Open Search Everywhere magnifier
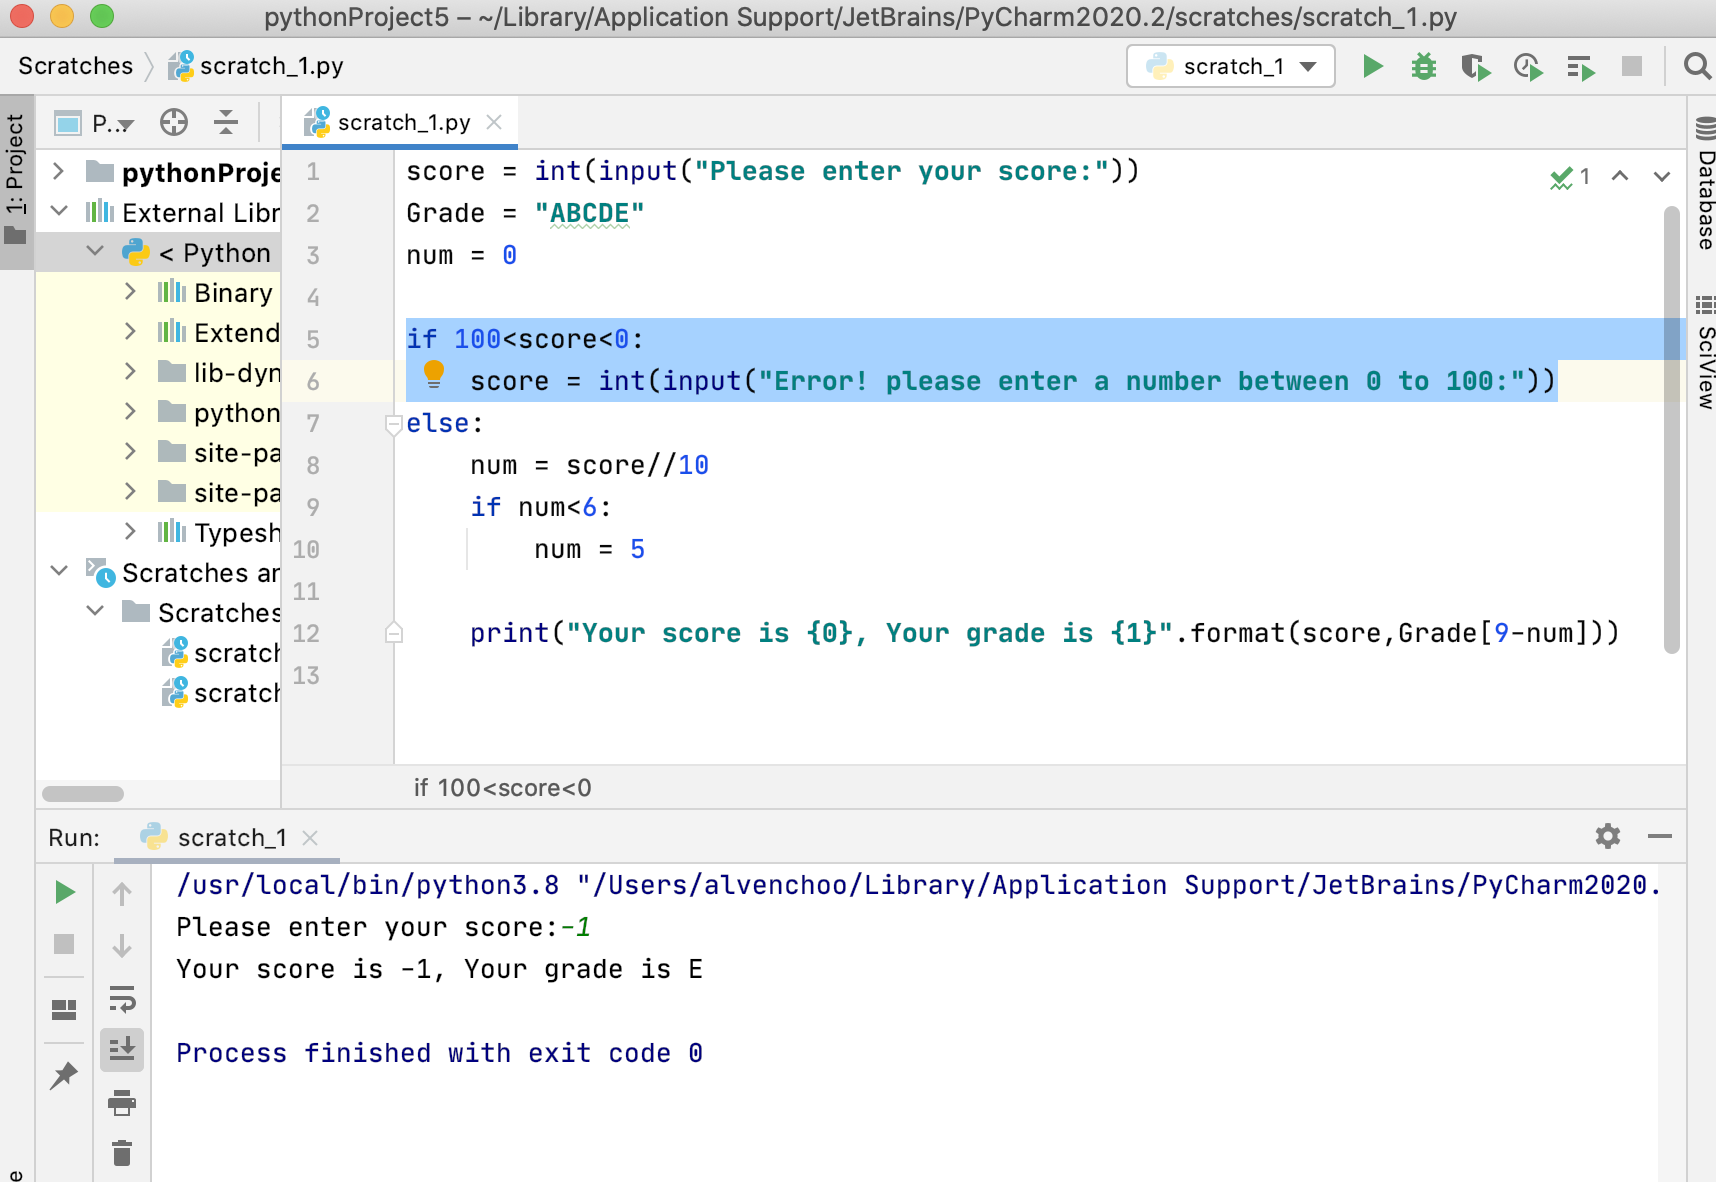The image size is (1716, 1182). (x=1697, y=66)
